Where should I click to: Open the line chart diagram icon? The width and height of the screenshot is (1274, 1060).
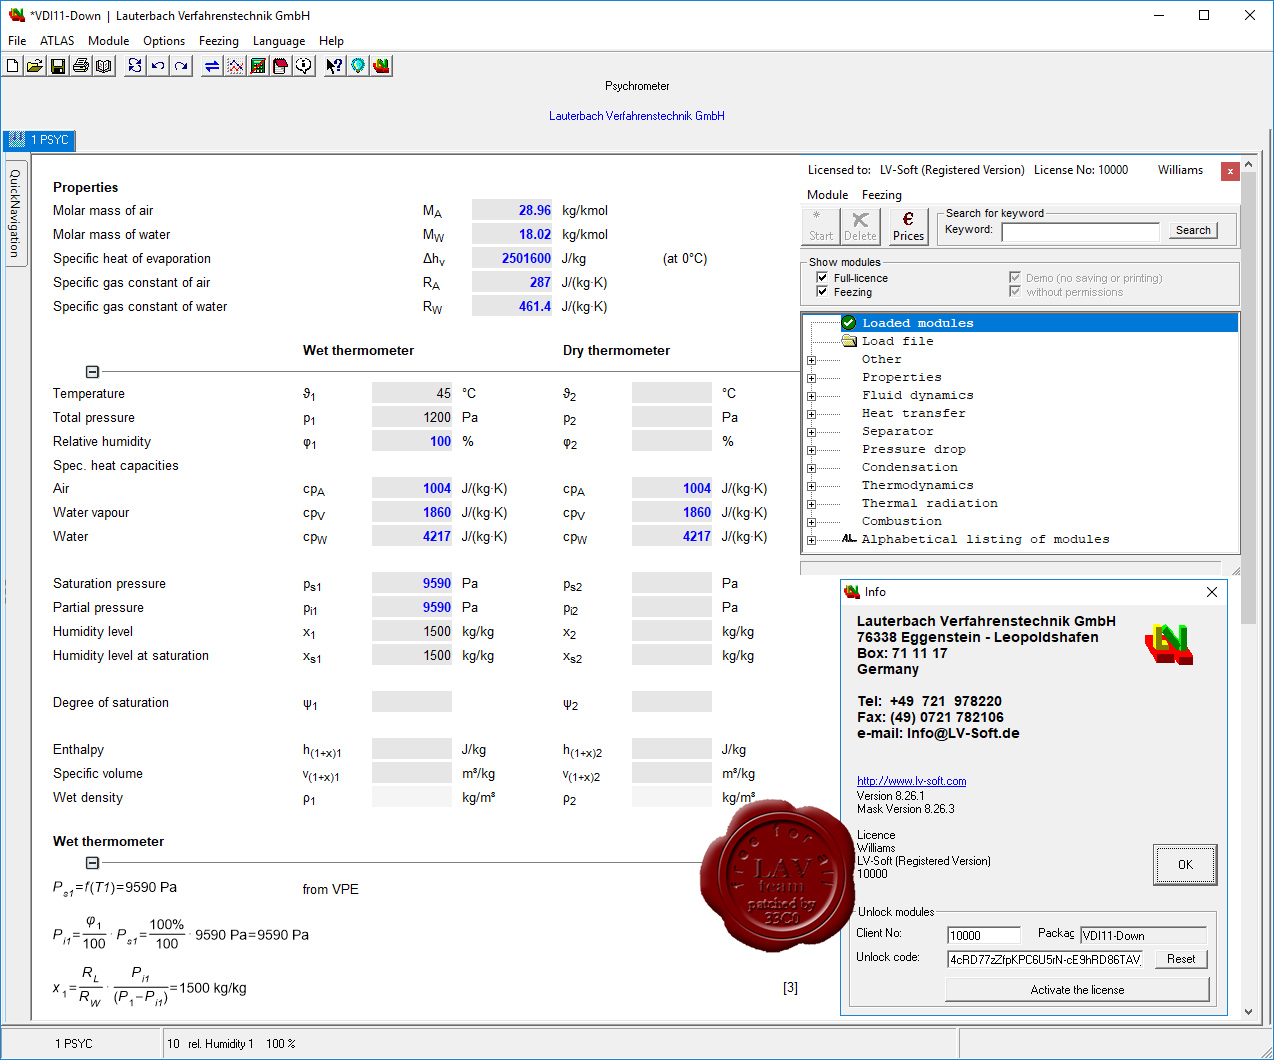(x=235, y=66)
